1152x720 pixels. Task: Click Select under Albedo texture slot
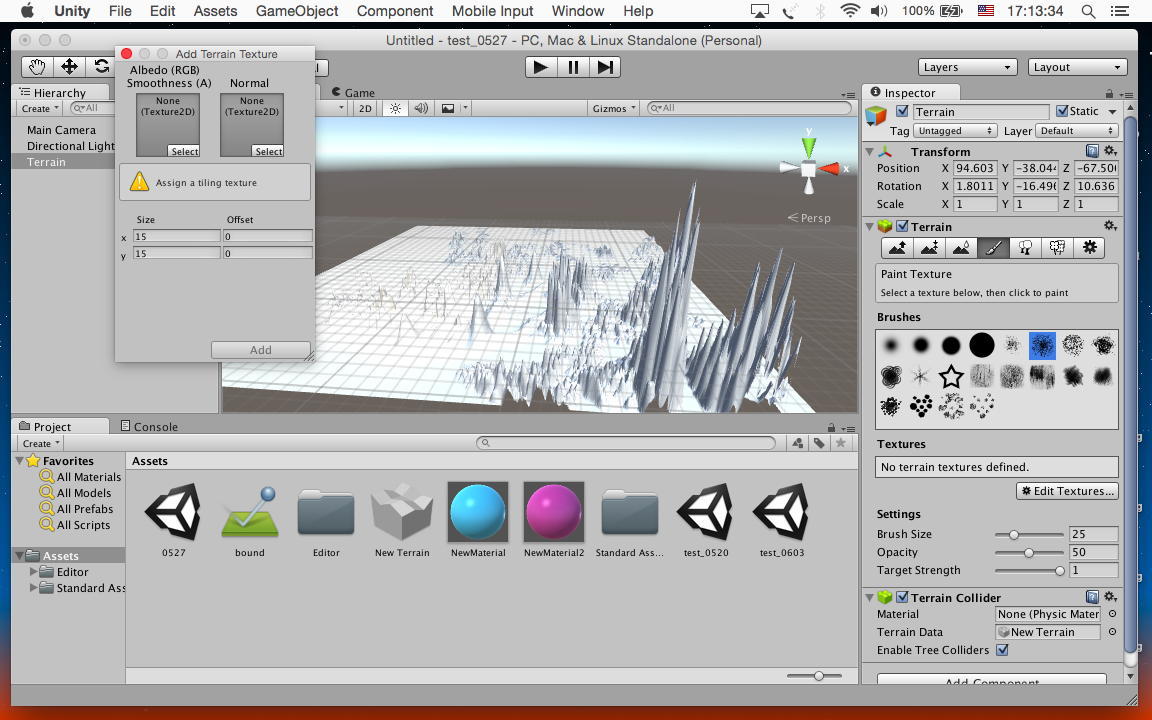tap(184, 152)
